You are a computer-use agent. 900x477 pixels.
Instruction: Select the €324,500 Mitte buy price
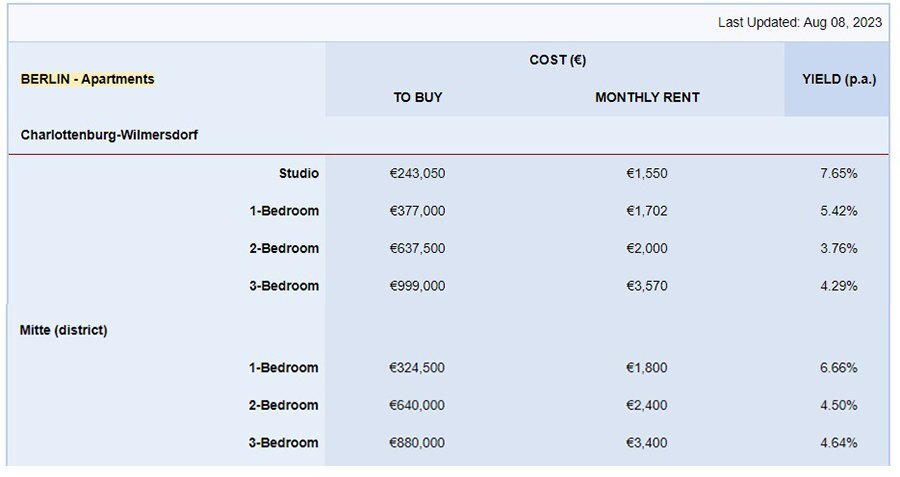tap(417, 368)
